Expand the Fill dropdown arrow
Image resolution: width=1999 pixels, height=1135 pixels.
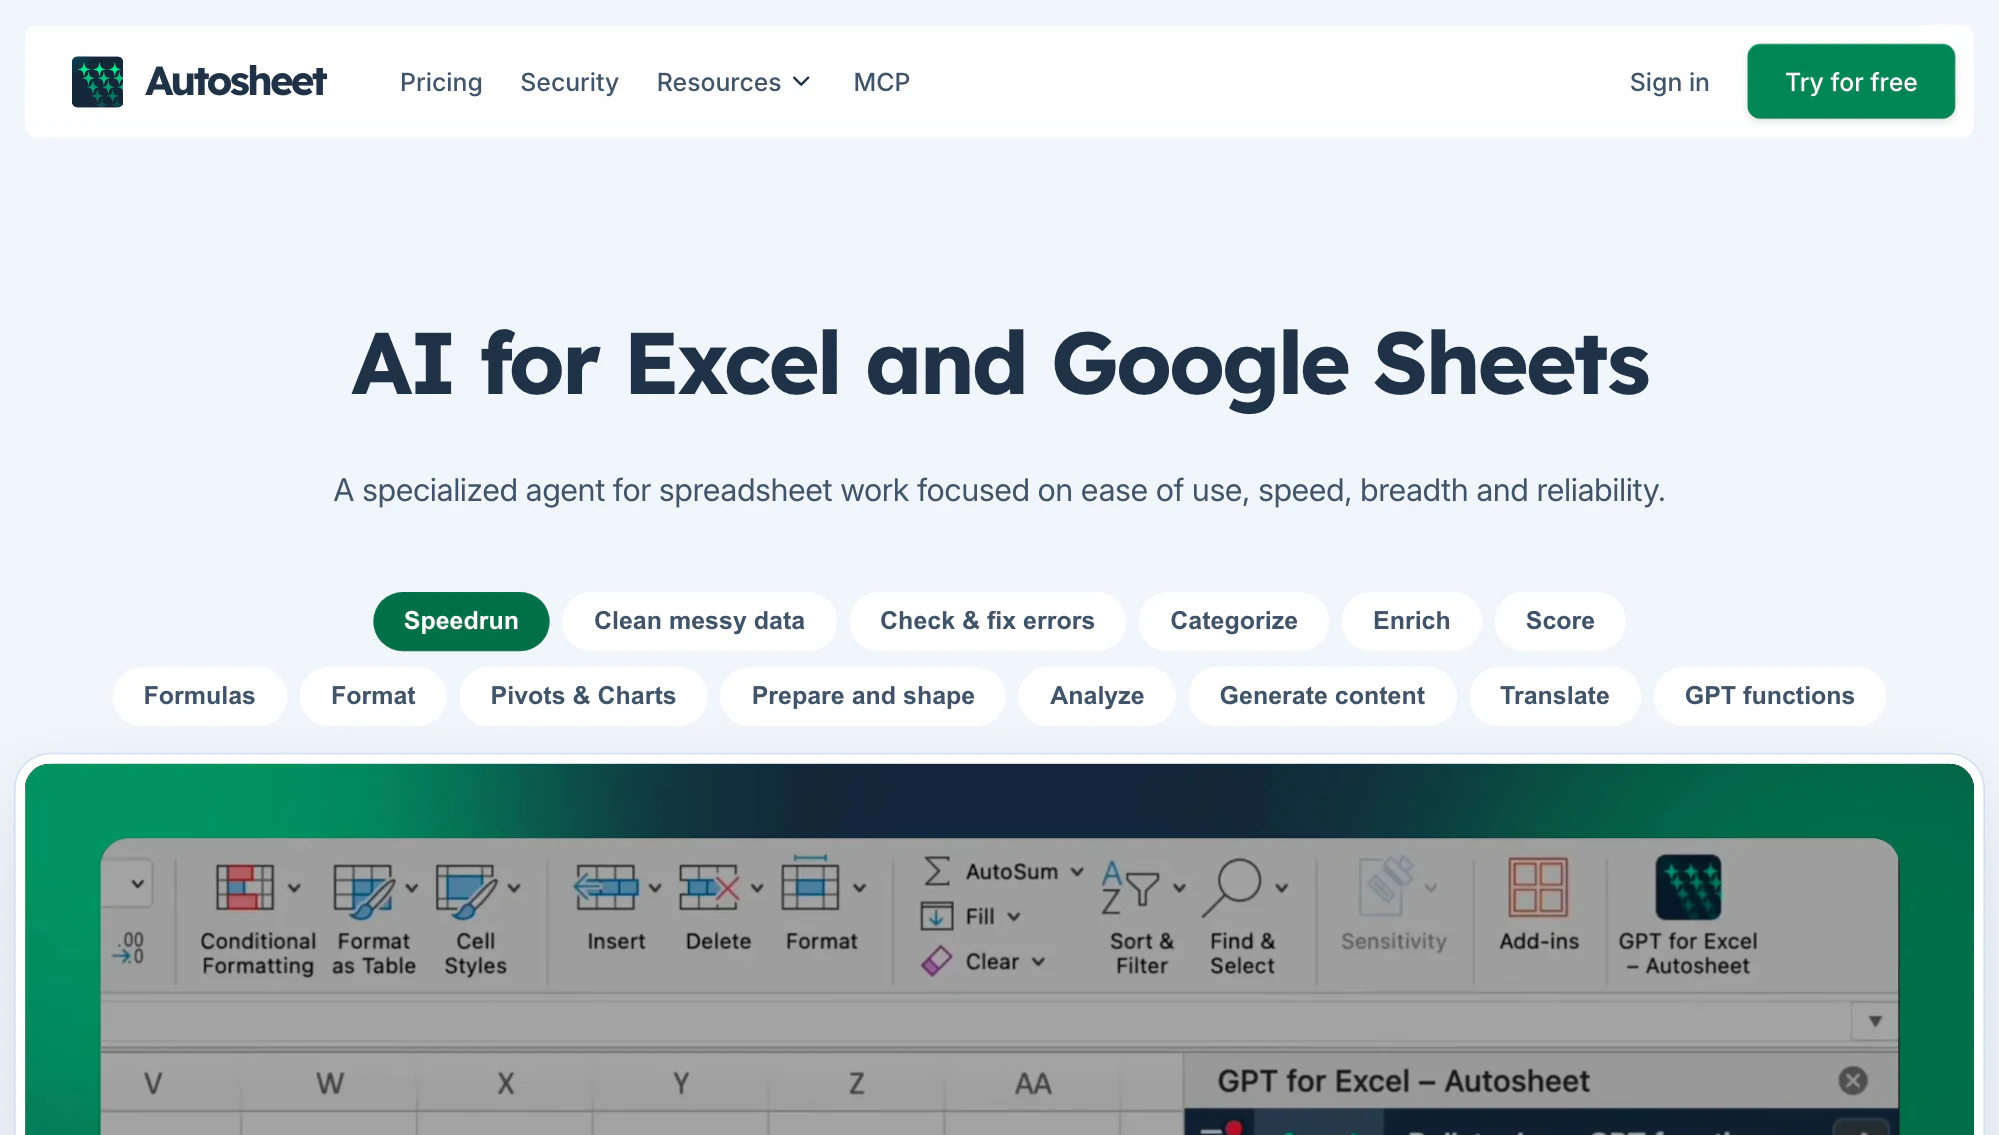pyautogui.click(x=1014, y=917)
